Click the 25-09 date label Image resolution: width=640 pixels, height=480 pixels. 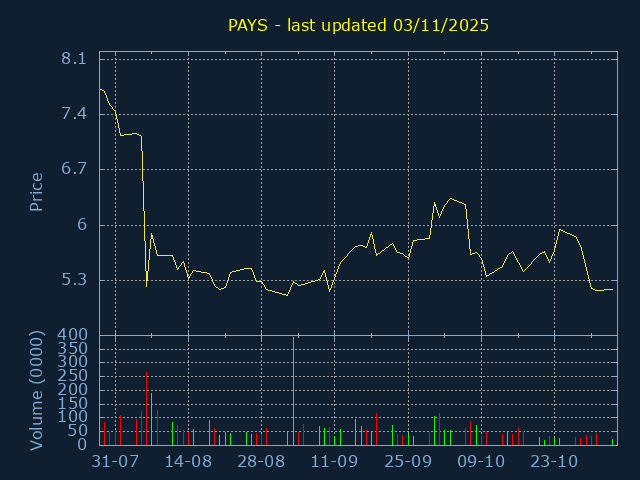click(x=408, y=462)
